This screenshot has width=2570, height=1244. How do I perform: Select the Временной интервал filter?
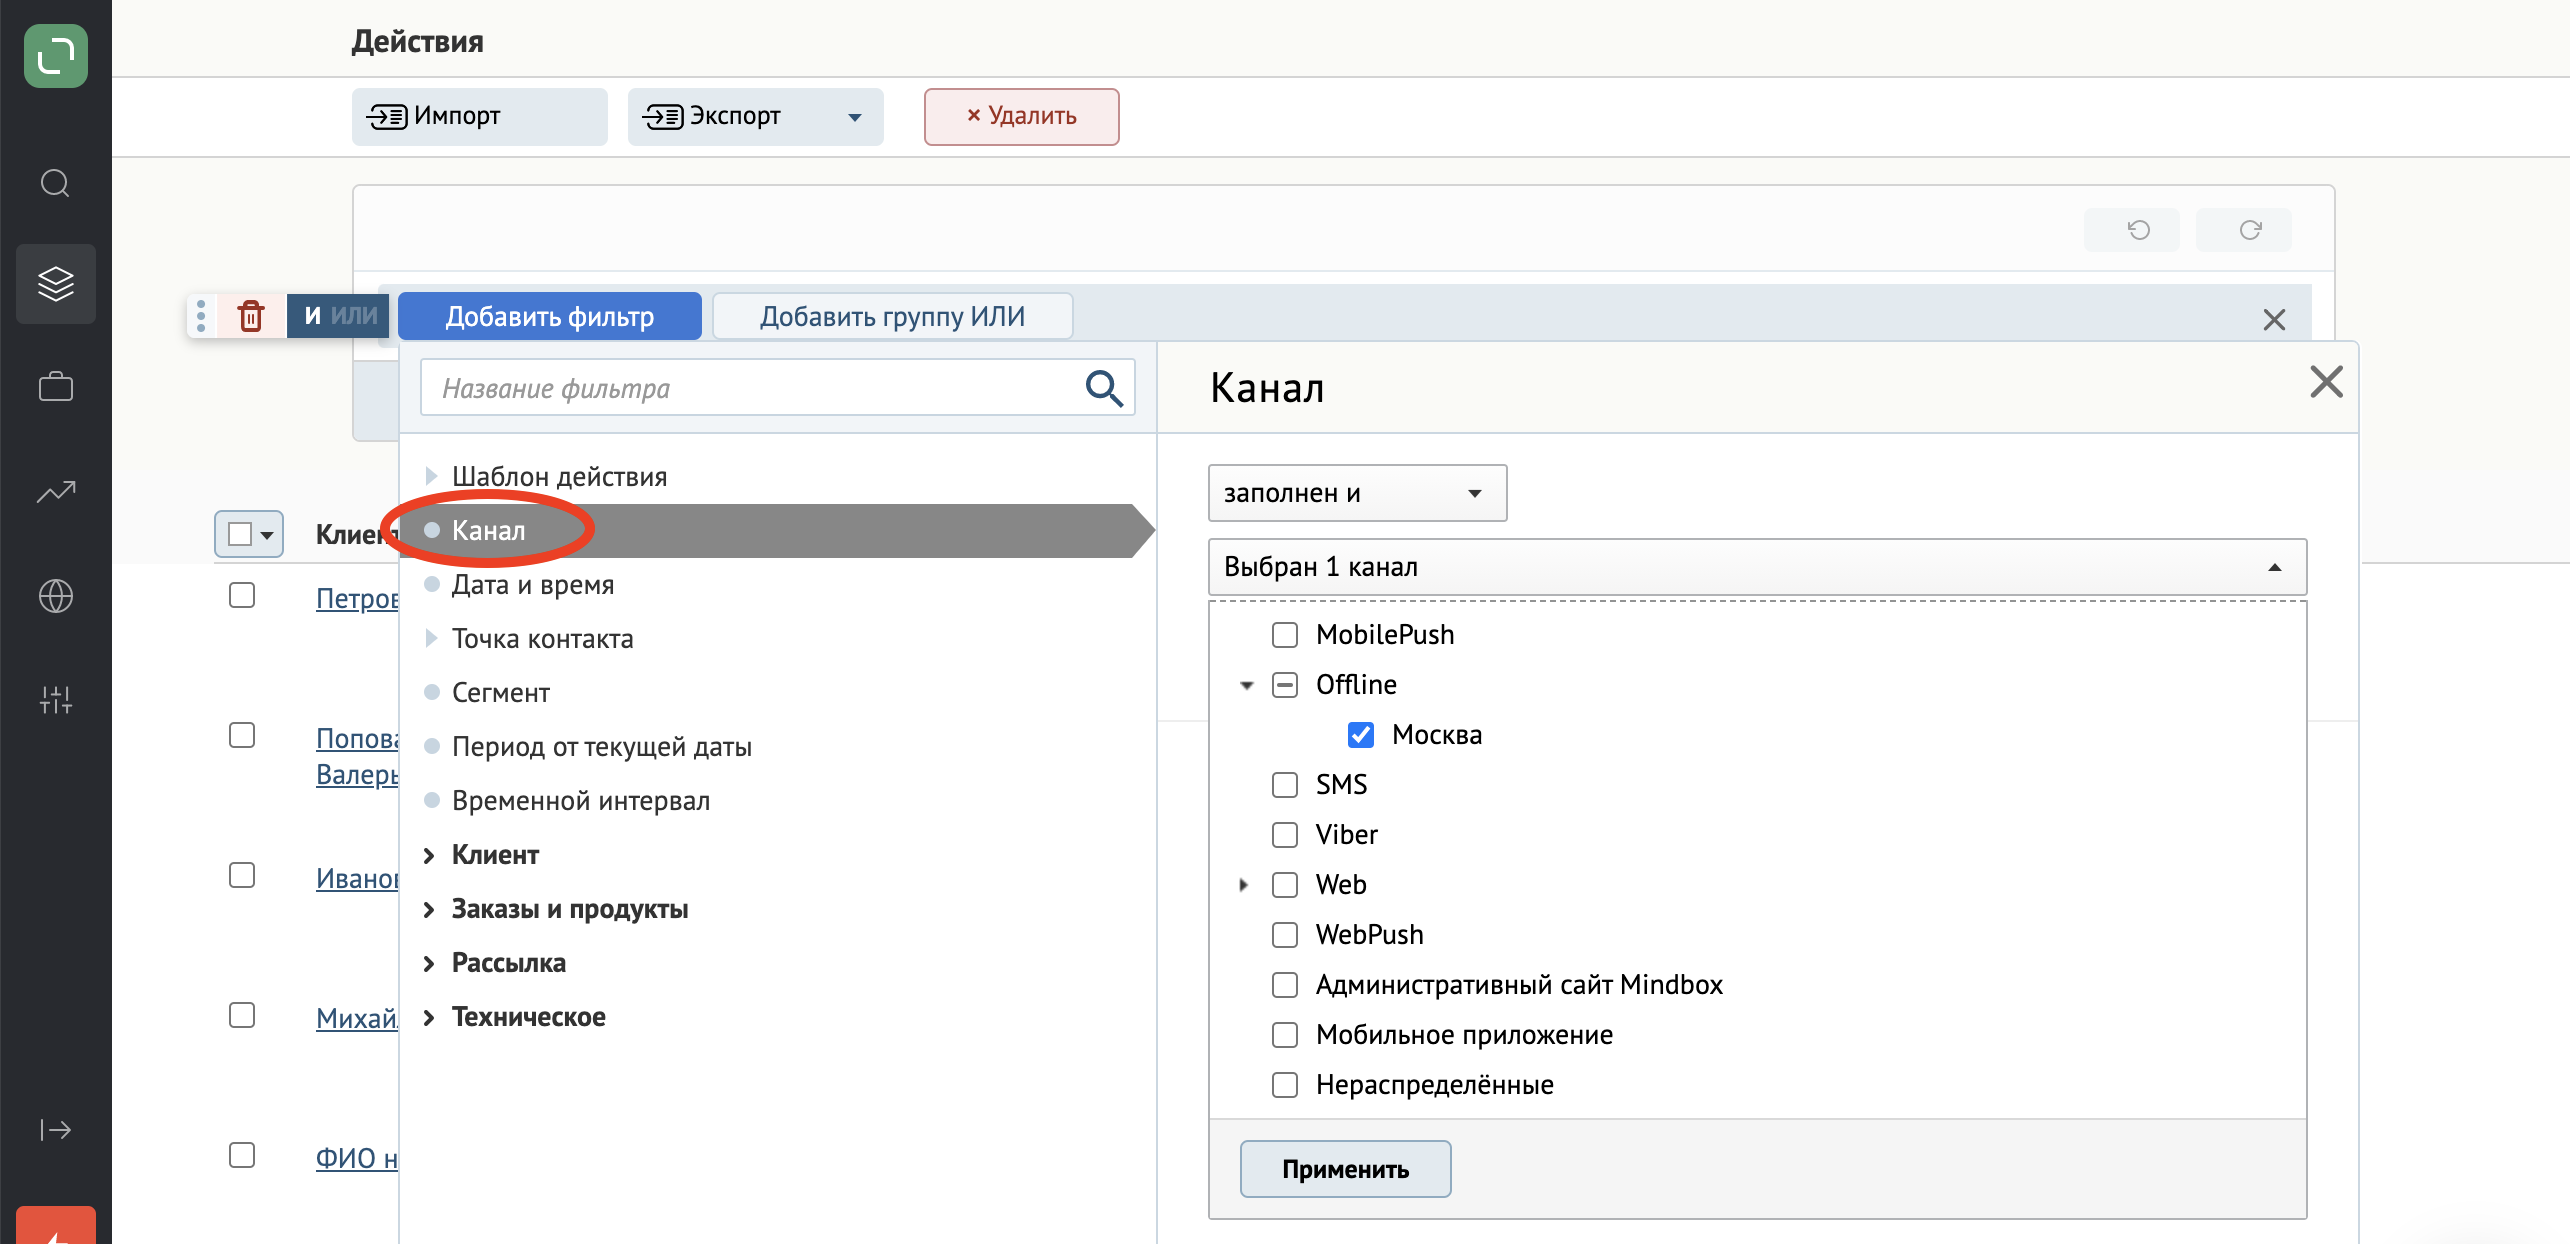[580, 800]
